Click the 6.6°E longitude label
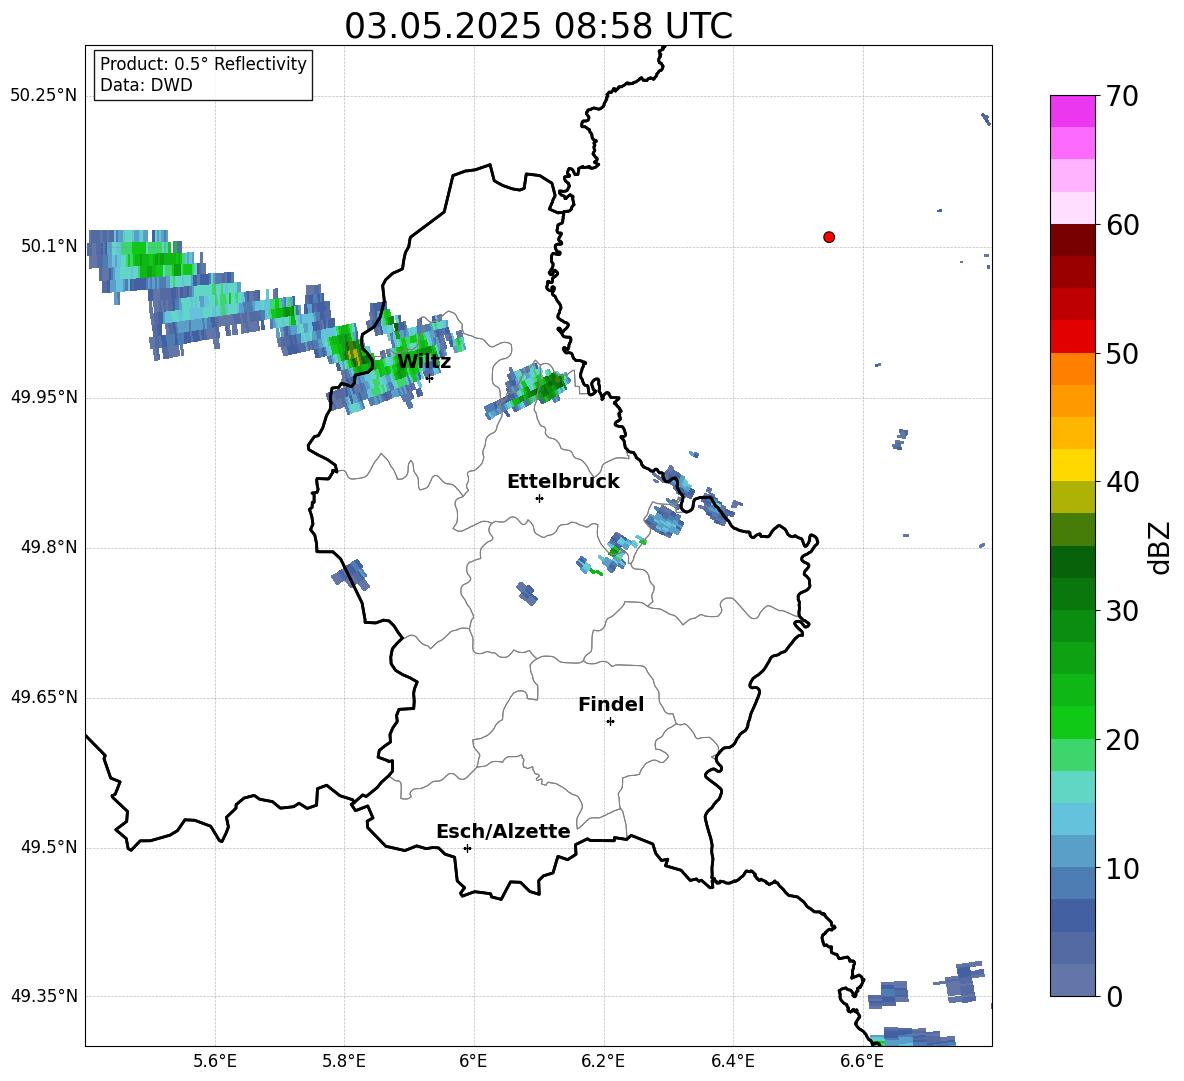 click(x=862, y=1061)
